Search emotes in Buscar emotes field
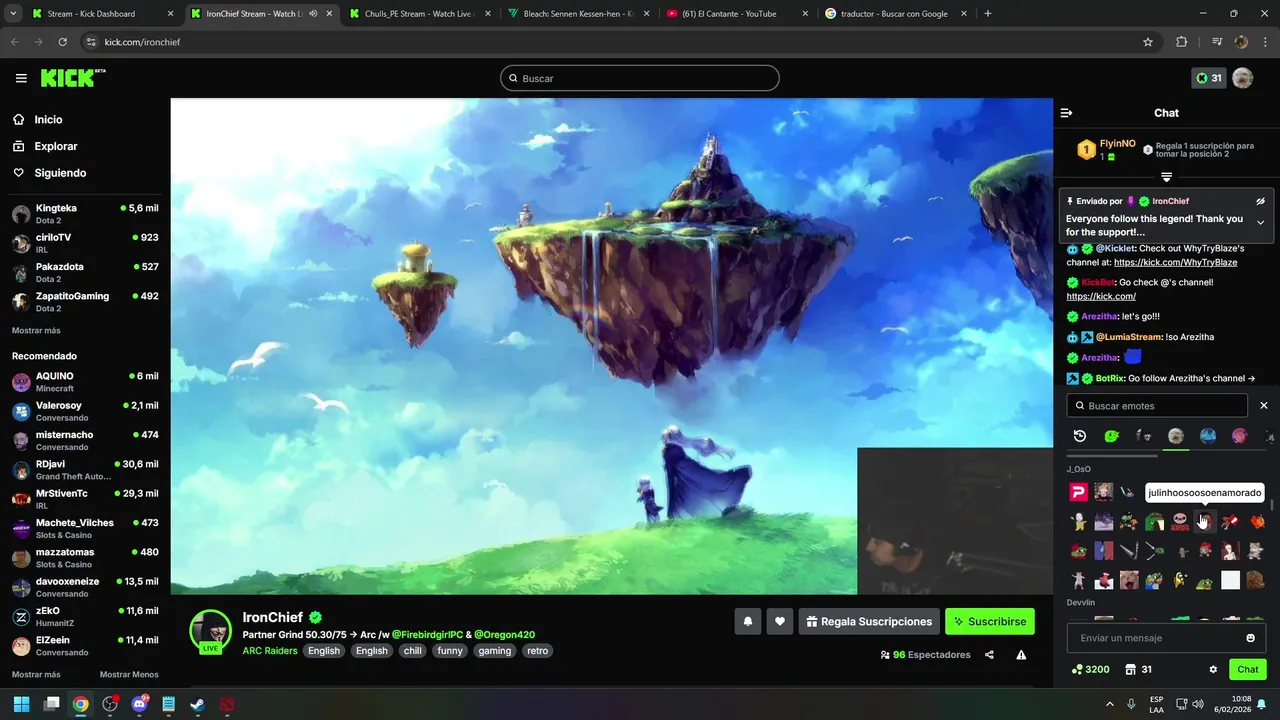 (x=1157, y=406)
